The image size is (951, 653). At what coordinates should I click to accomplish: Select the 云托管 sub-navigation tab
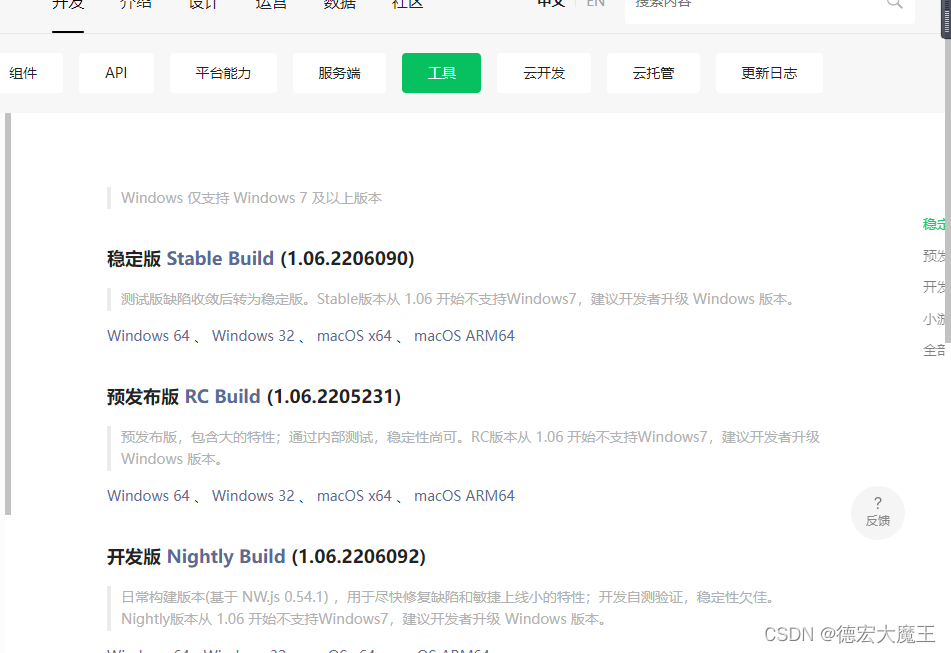[x=653, y=73]
